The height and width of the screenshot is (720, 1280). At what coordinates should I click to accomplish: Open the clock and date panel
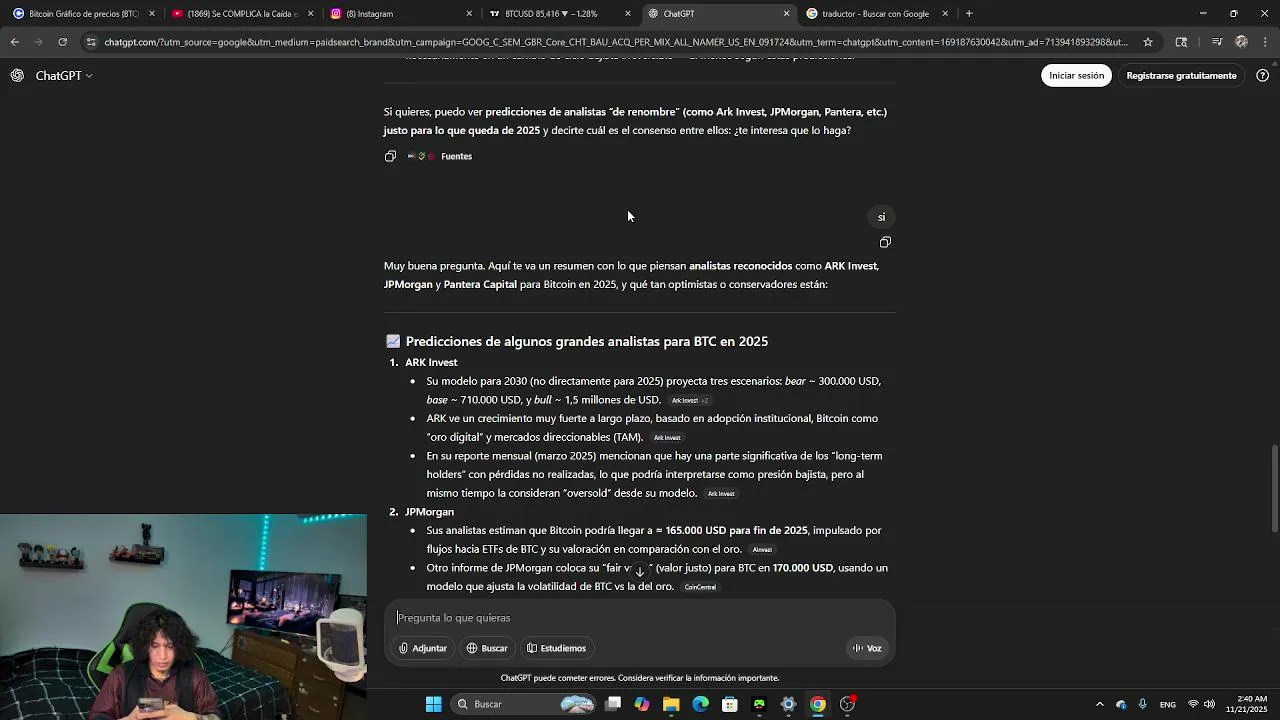click(1246, 704)
